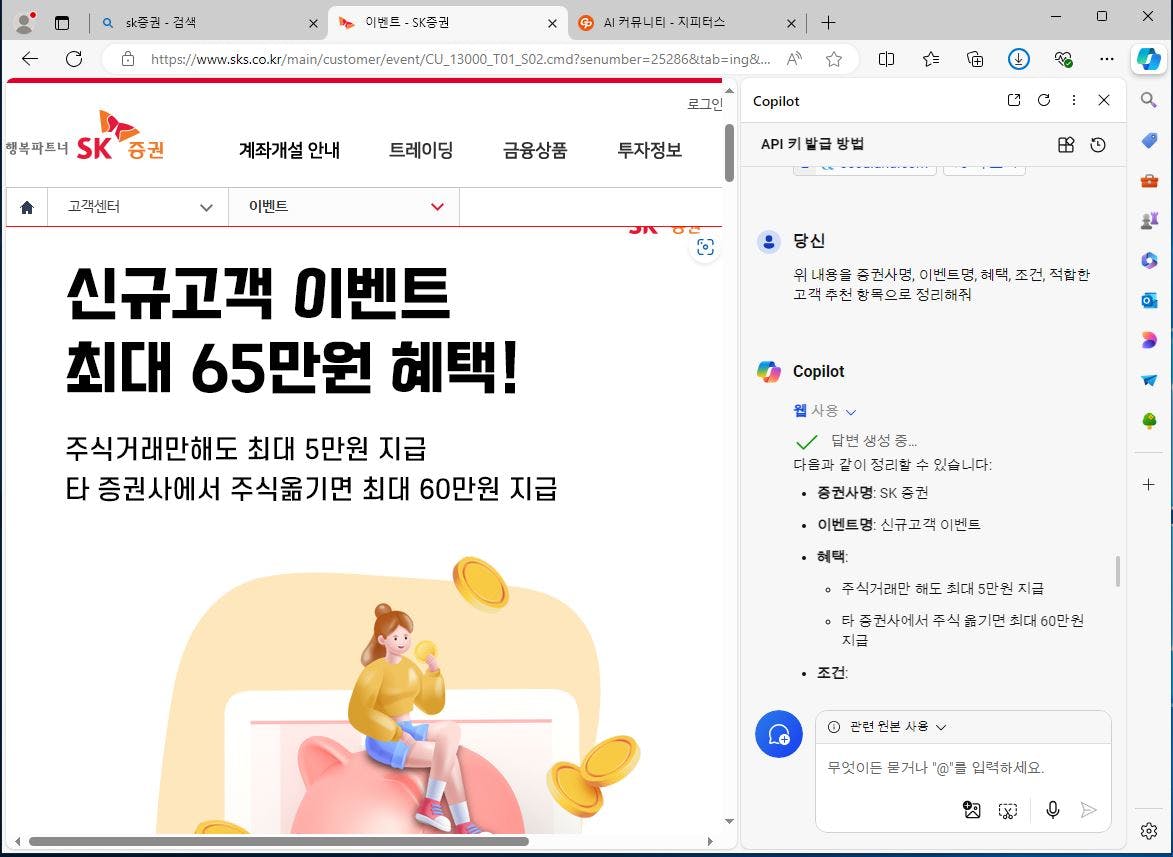Click the Copilot chat scrollbar thumb
Image resolution: width=1173 pixels, height=857 pixels.
[x=1118, y=571]
